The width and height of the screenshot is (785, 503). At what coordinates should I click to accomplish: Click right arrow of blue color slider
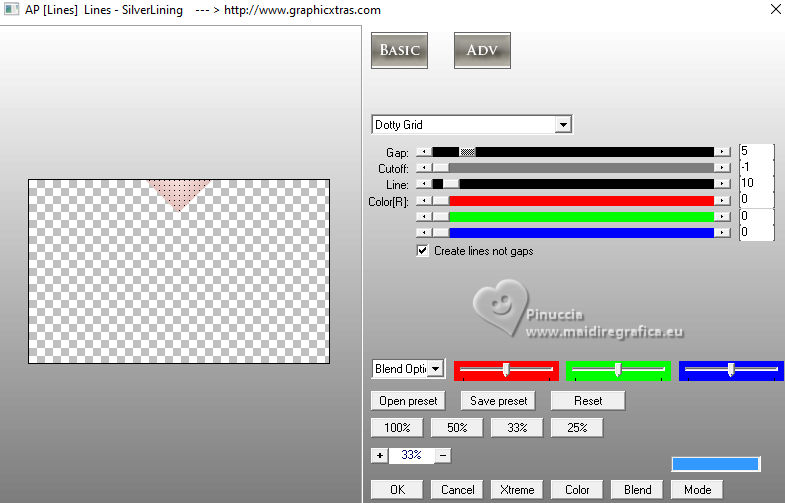click(722, 233)
